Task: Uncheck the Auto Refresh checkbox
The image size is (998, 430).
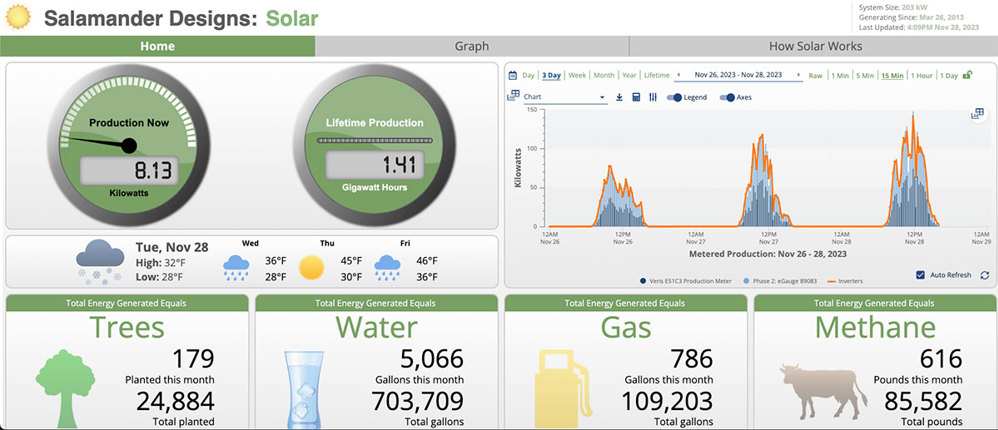Action: point(920,275)
